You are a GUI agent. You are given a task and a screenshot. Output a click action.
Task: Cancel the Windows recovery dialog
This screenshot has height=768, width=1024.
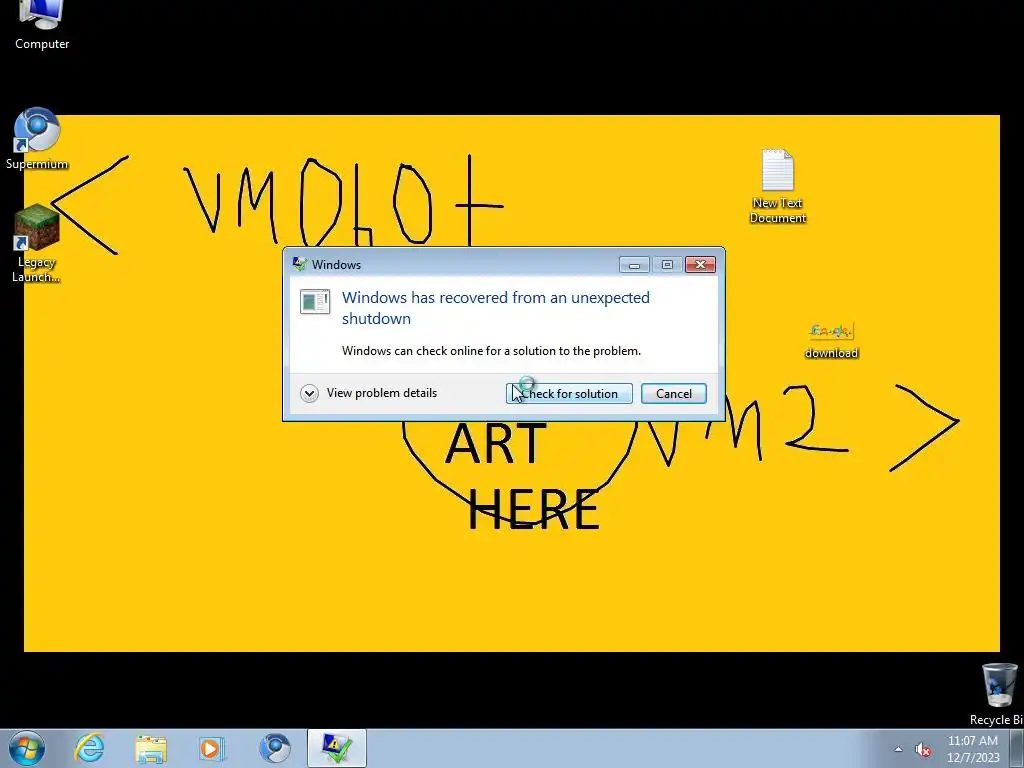coord(673,393)
